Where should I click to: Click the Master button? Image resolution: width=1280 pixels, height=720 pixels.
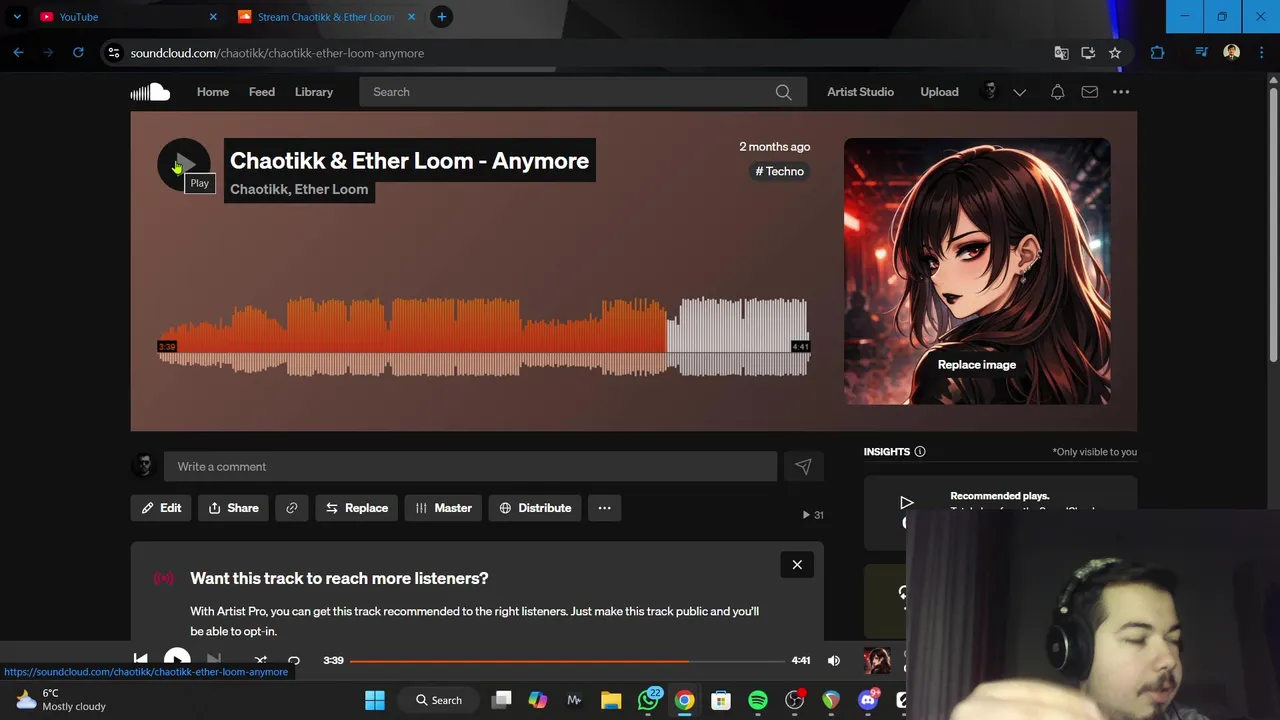[x=443, y=508]
